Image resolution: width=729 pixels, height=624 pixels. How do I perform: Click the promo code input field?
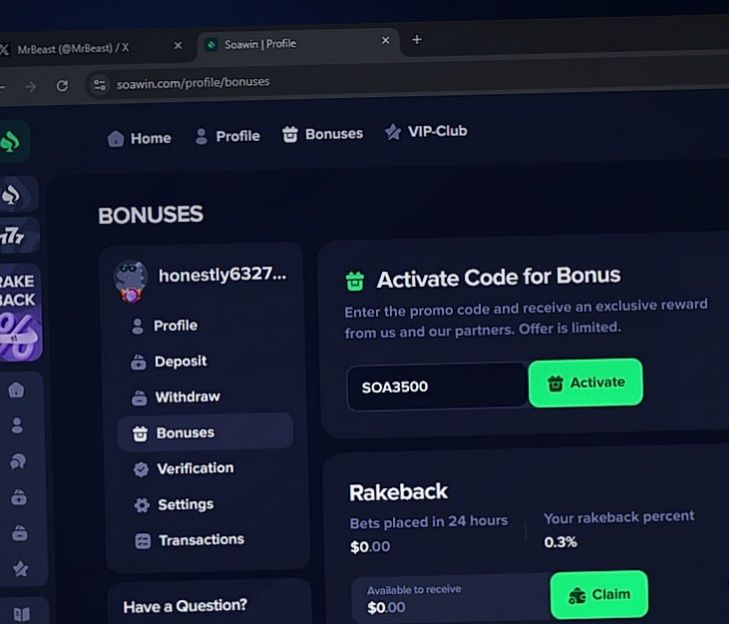coord(436,386)
